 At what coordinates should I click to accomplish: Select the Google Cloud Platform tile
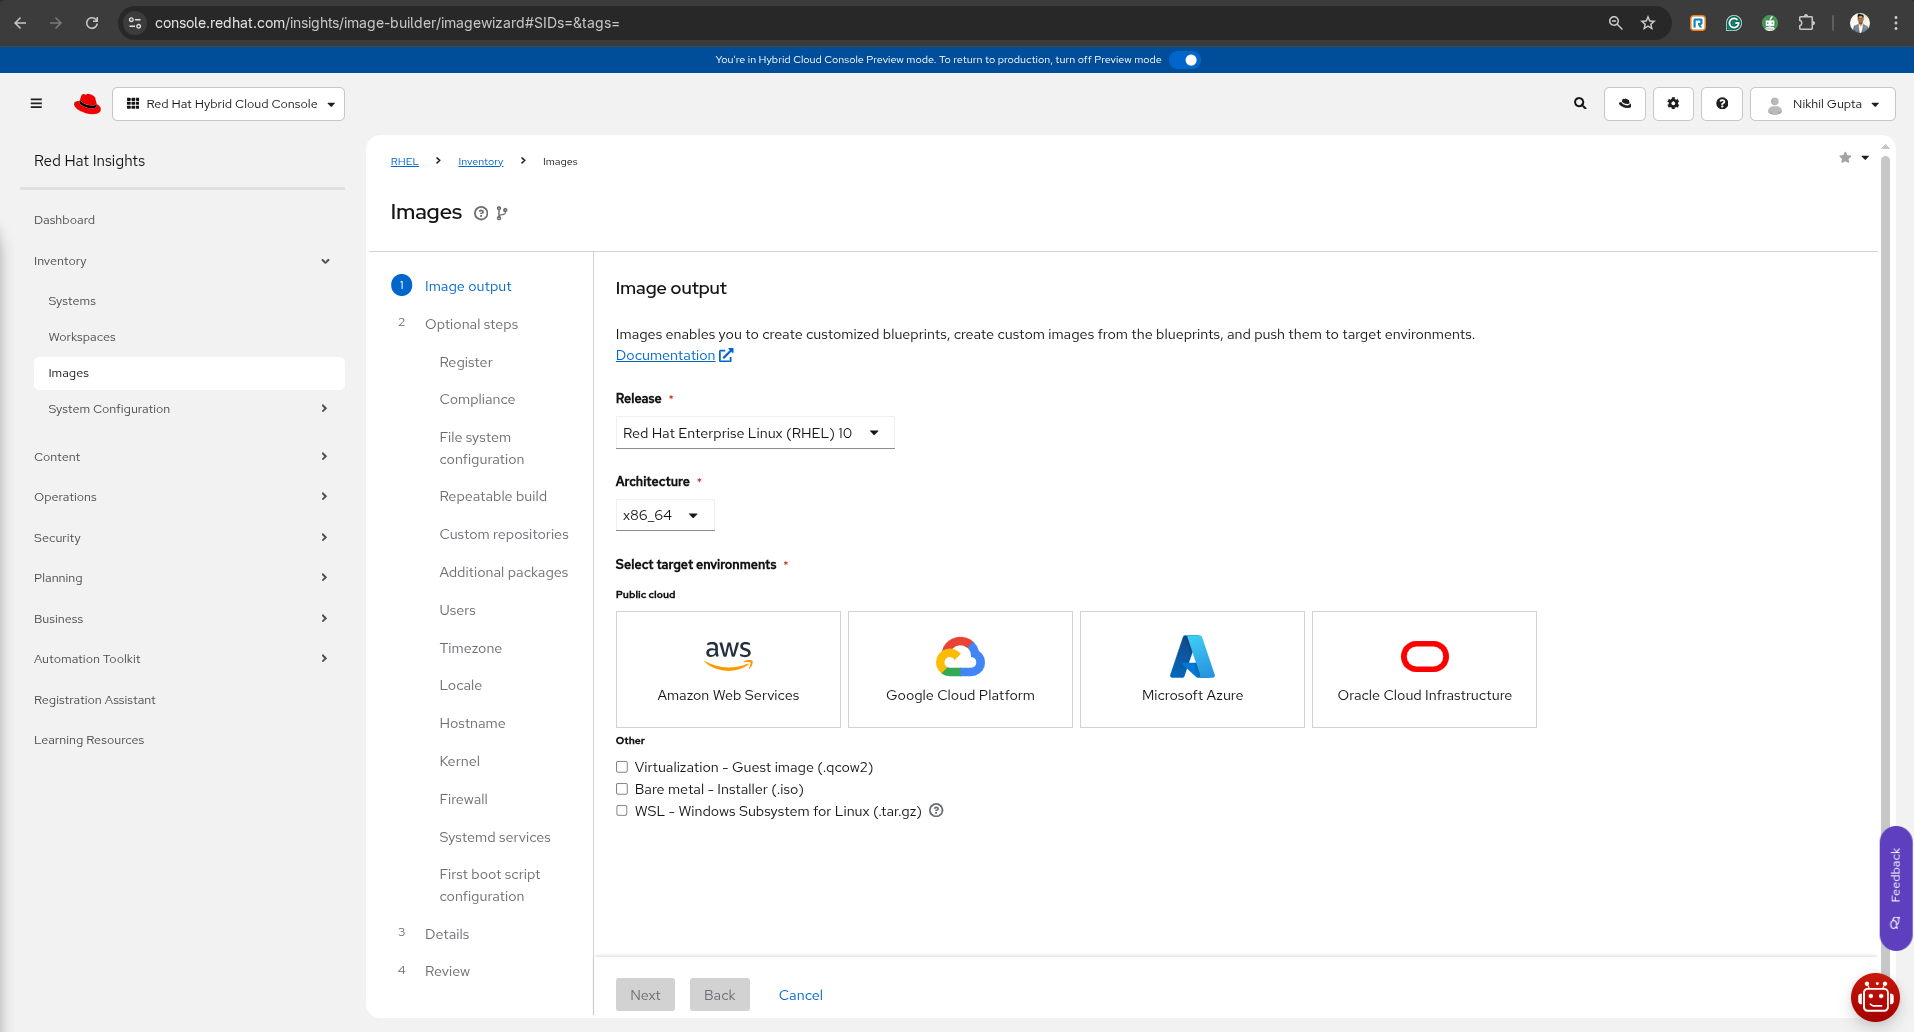[x=960, y=669]
